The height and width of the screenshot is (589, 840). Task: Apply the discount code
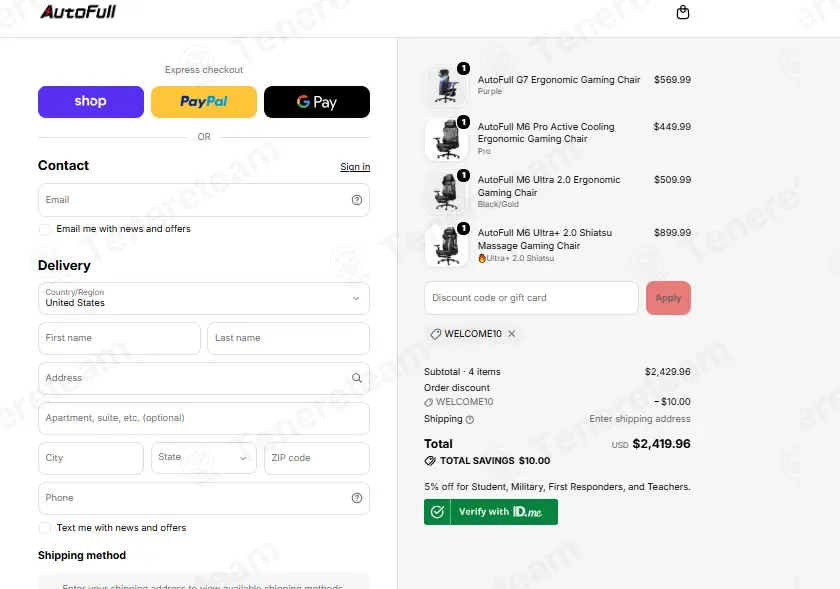668,298
